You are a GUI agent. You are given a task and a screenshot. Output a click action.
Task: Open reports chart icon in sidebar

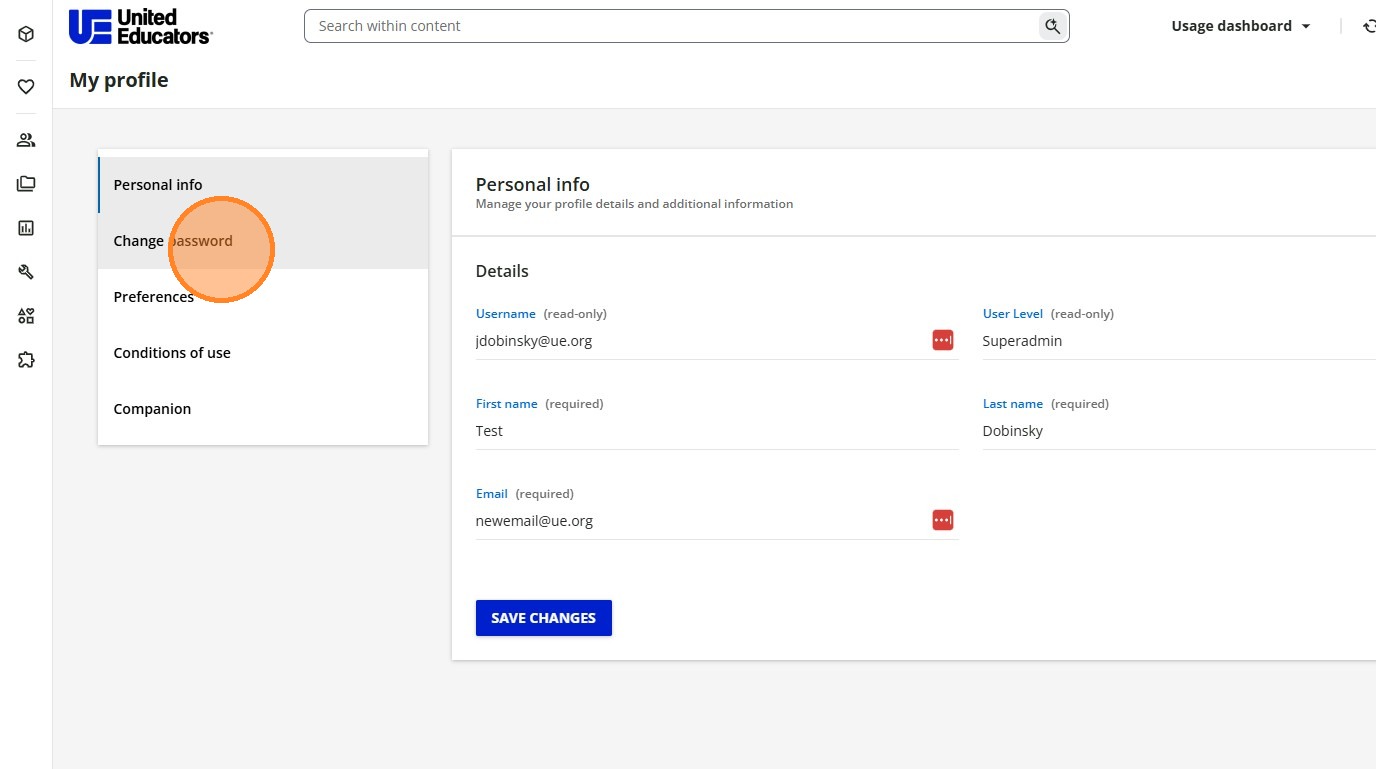[x=26, y=228]
